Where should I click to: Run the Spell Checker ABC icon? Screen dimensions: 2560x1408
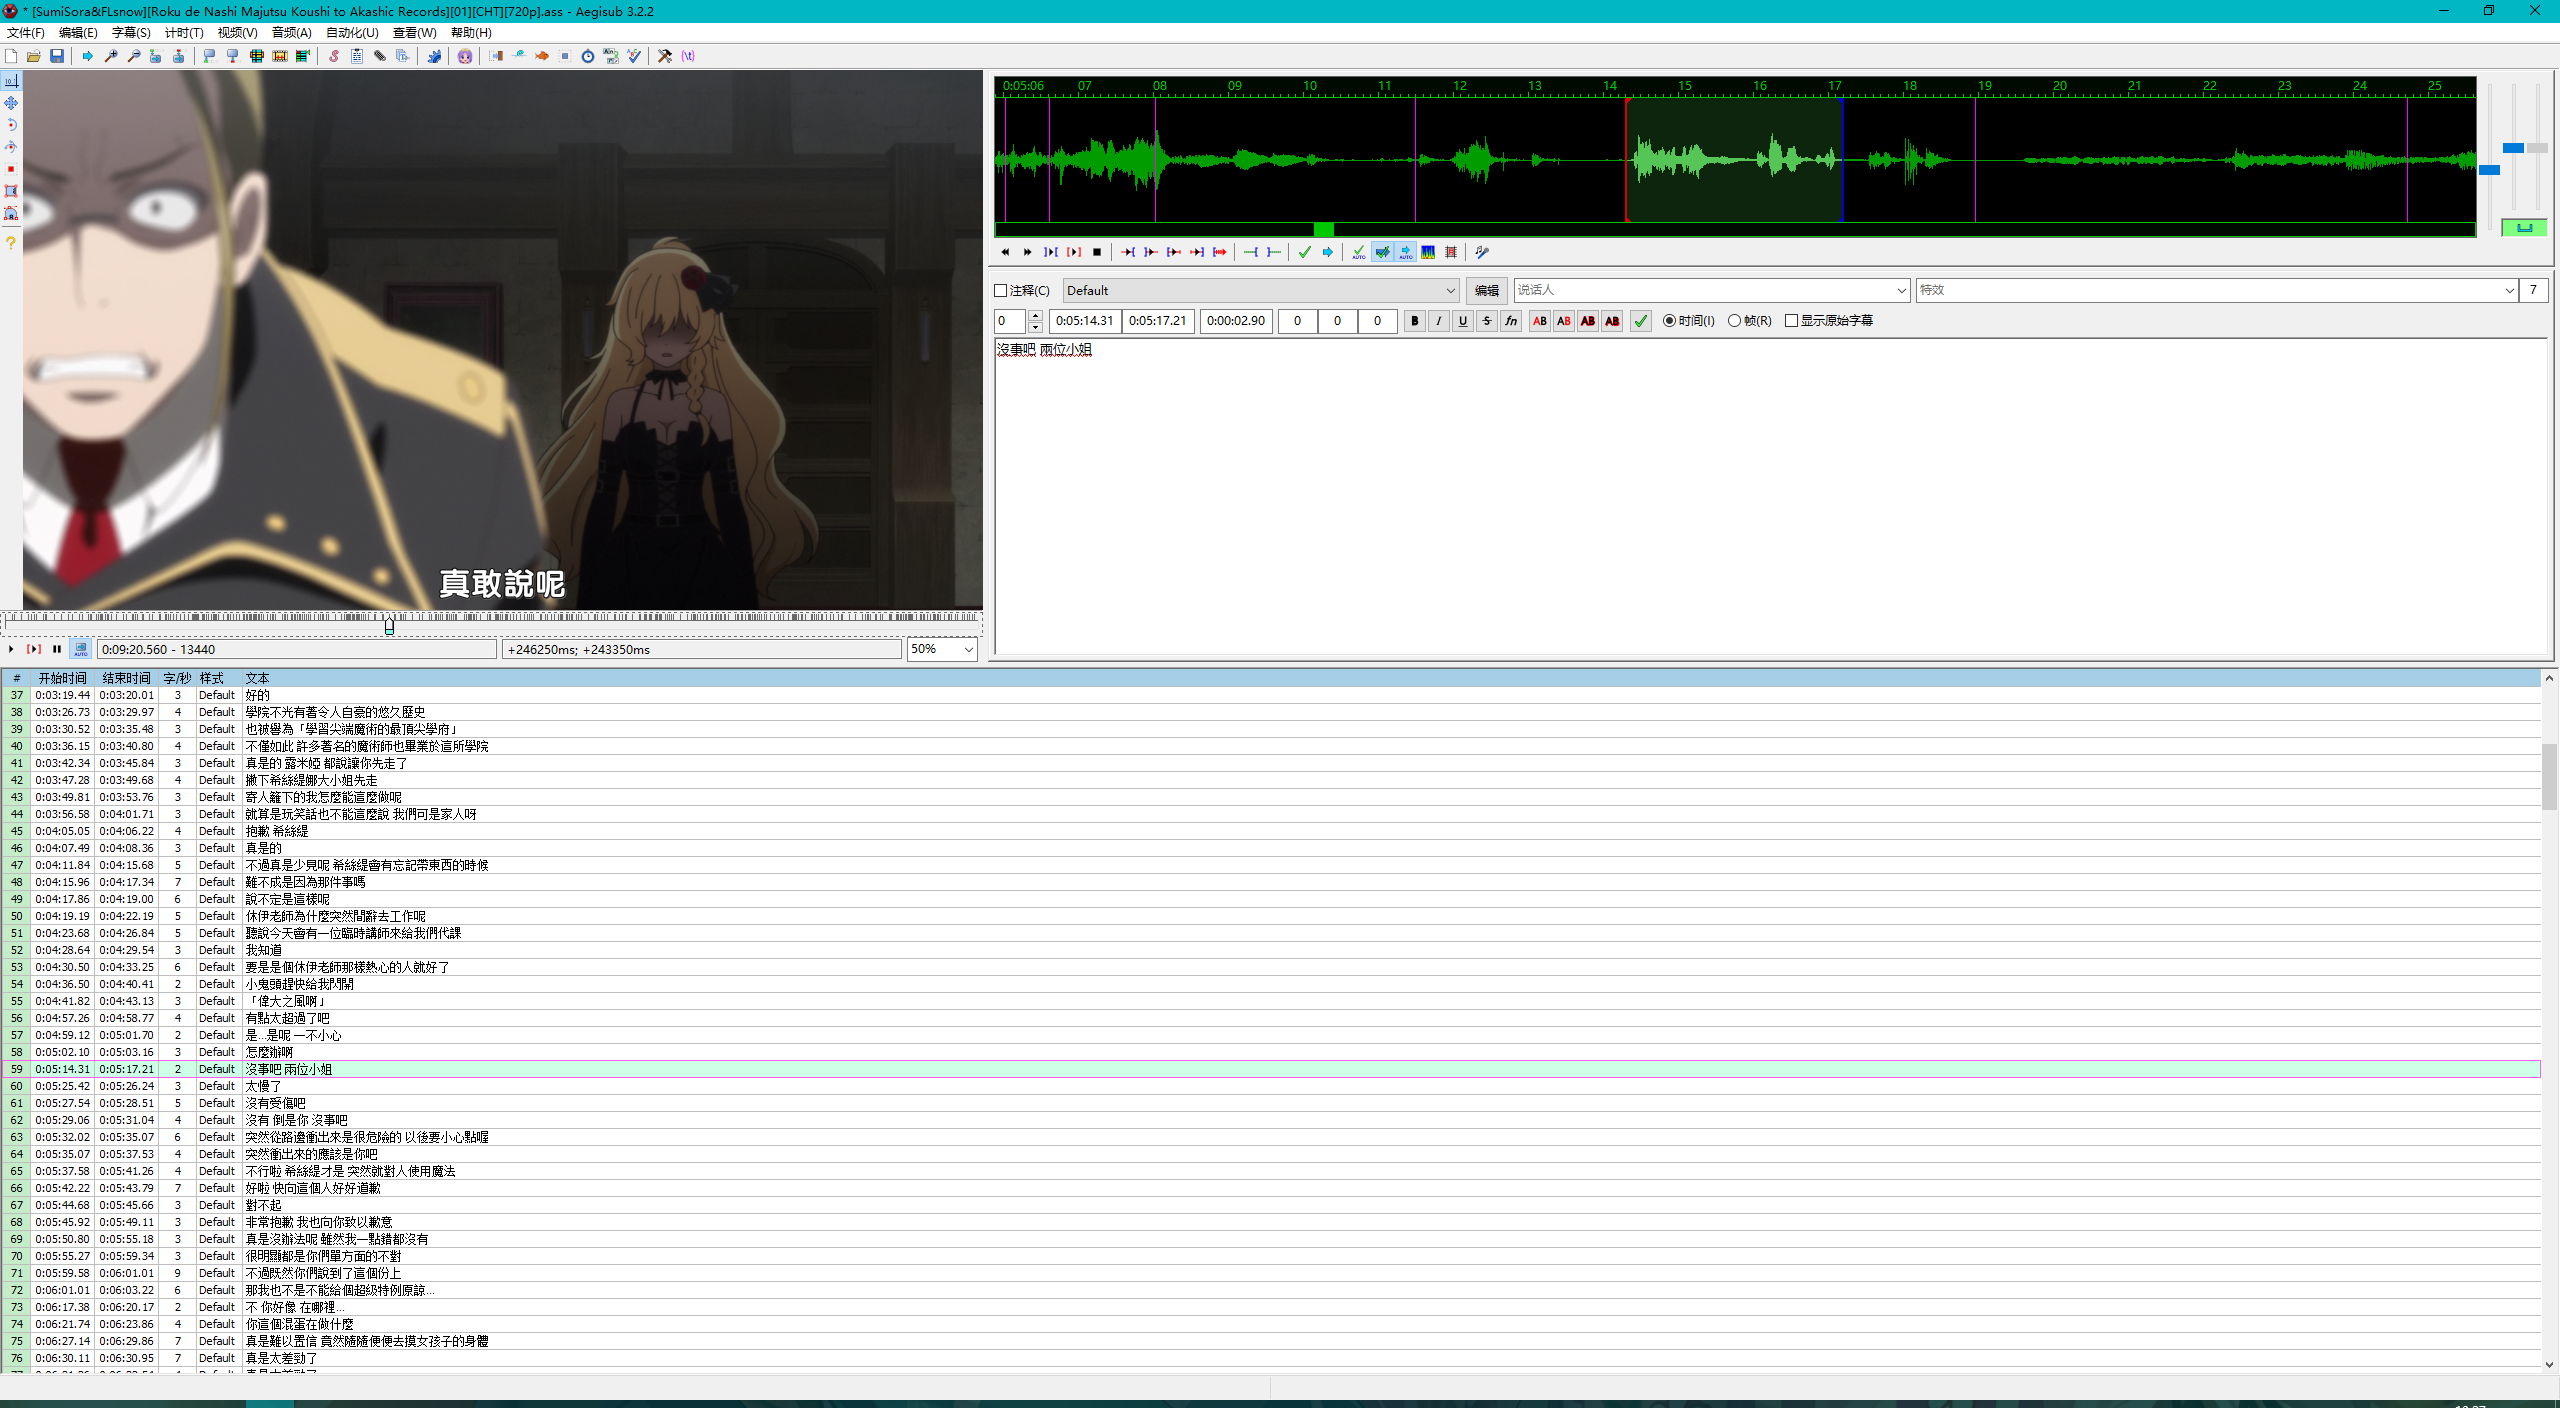pyautogui.click(x=634, y=56)
